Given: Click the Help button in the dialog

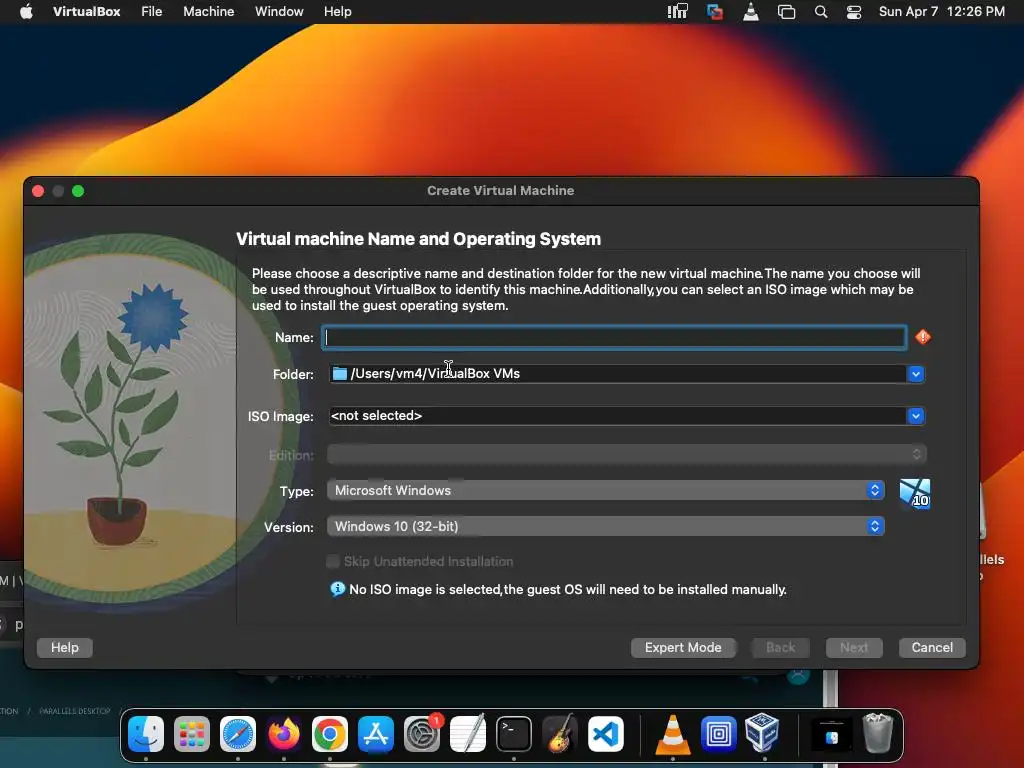Looking at the screenshot, I should pyautogui.click(x=65, y=647).
